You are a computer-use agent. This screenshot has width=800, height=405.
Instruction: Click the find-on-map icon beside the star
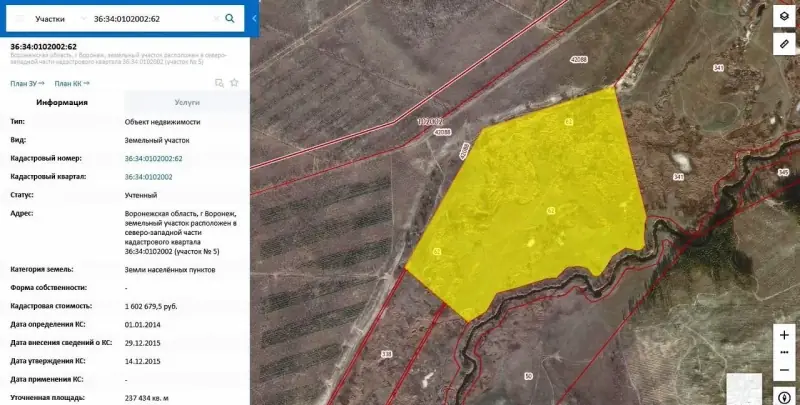pos(219,83)
